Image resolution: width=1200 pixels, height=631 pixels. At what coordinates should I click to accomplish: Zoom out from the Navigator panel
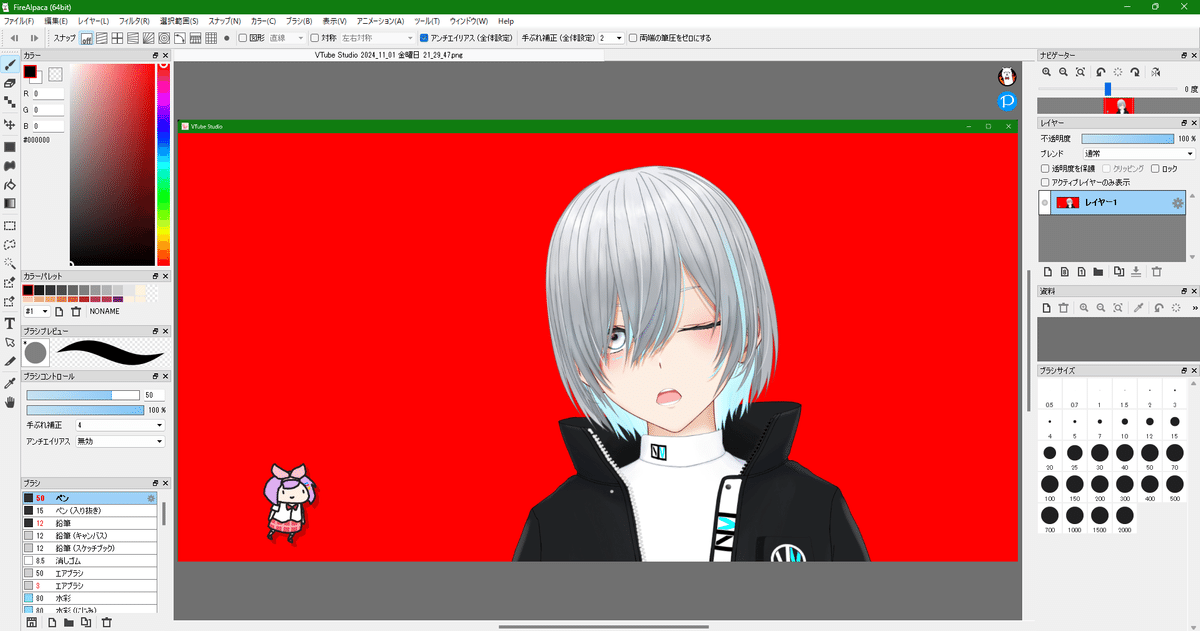click(1064, 72)
